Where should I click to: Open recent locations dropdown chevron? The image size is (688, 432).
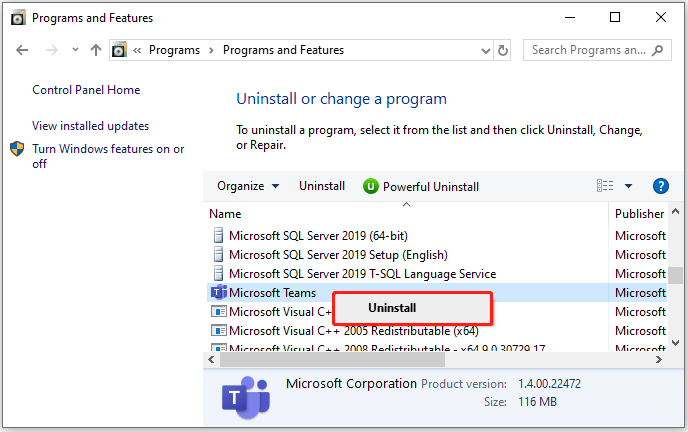click(x=75, y=50)
